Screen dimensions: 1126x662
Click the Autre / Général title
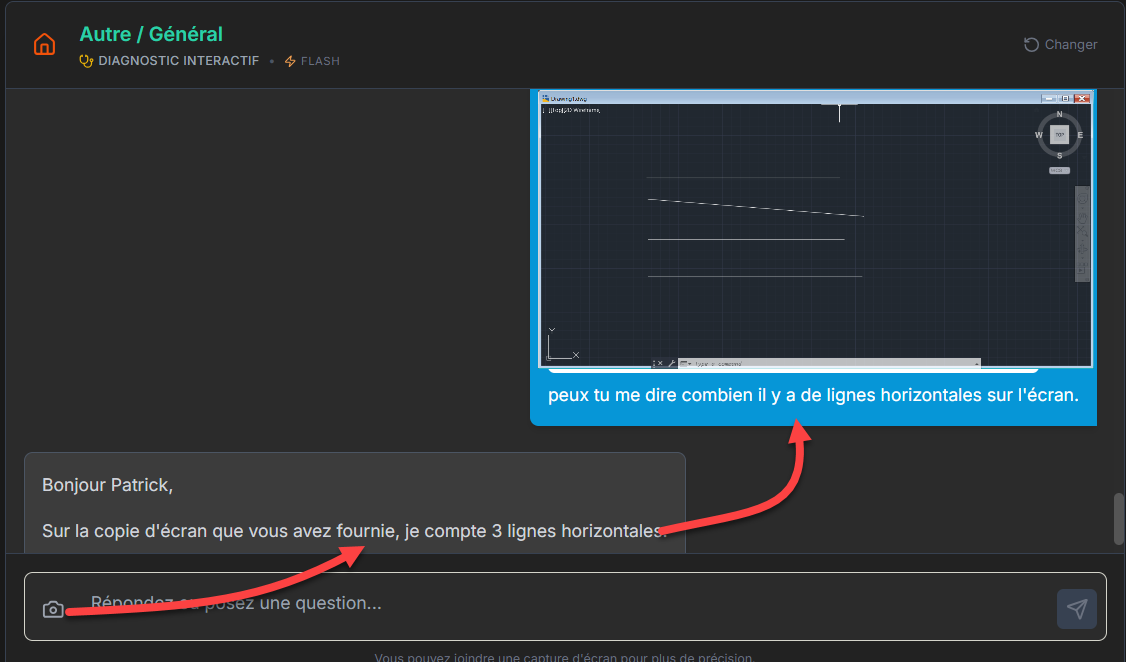click(151, 35)
